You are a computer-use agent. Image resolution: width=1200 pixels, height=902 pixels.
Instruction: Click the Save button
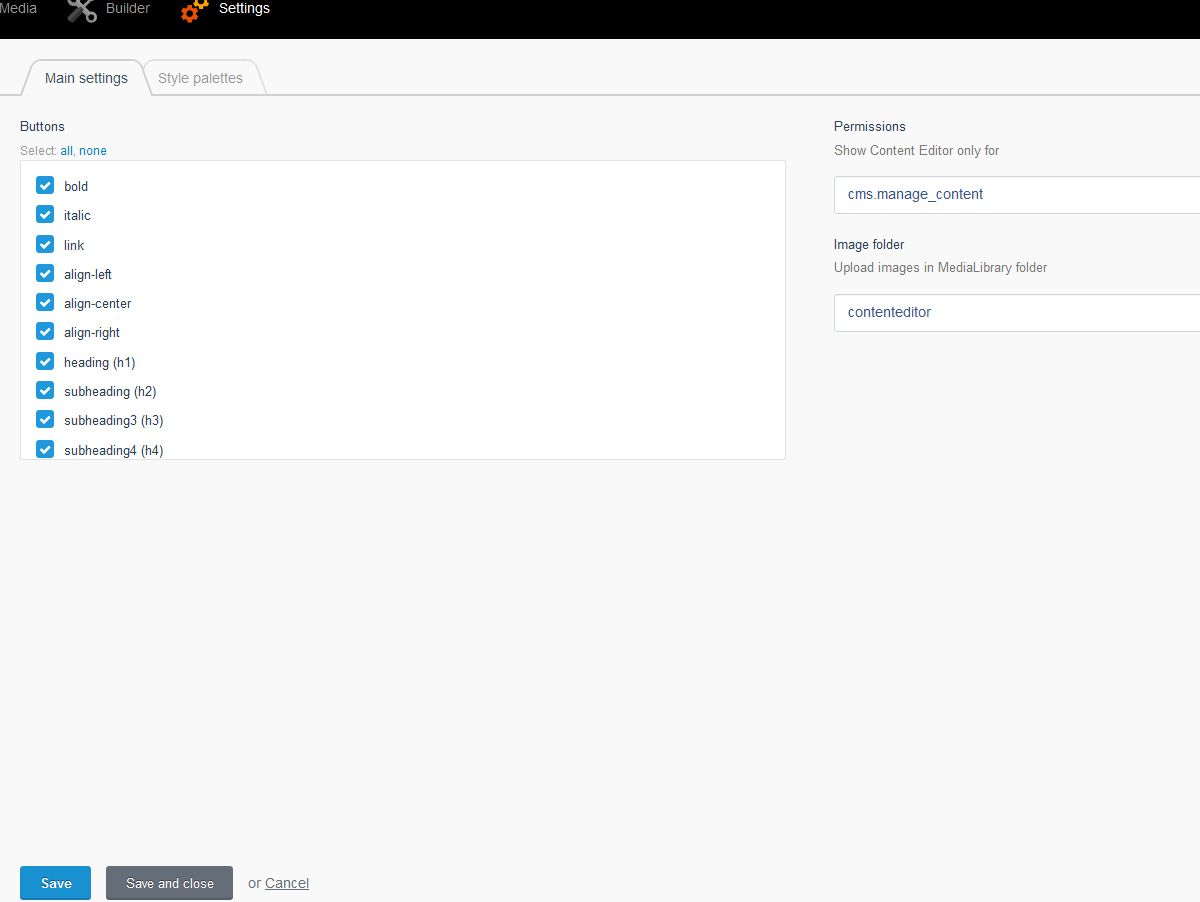point(56,883)
